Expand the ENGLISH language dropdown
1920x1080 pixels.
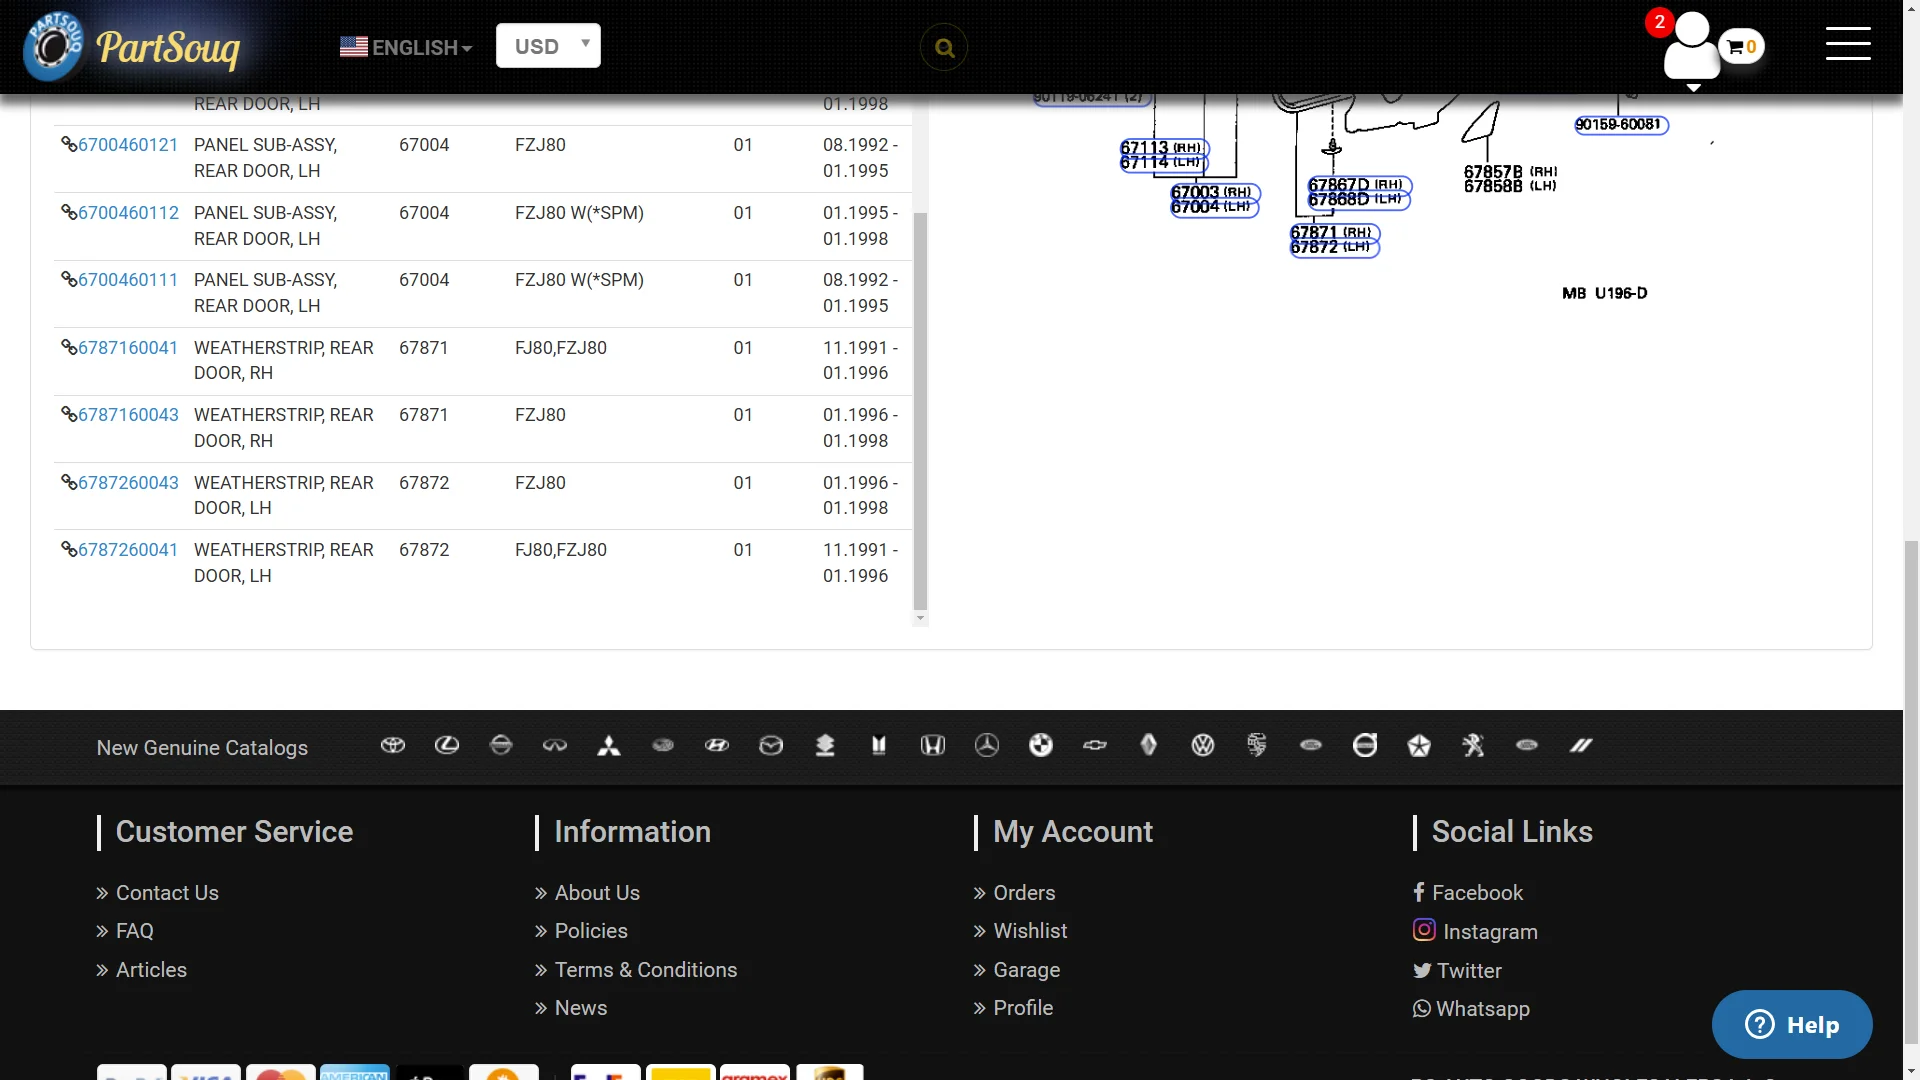coord(406,47)
